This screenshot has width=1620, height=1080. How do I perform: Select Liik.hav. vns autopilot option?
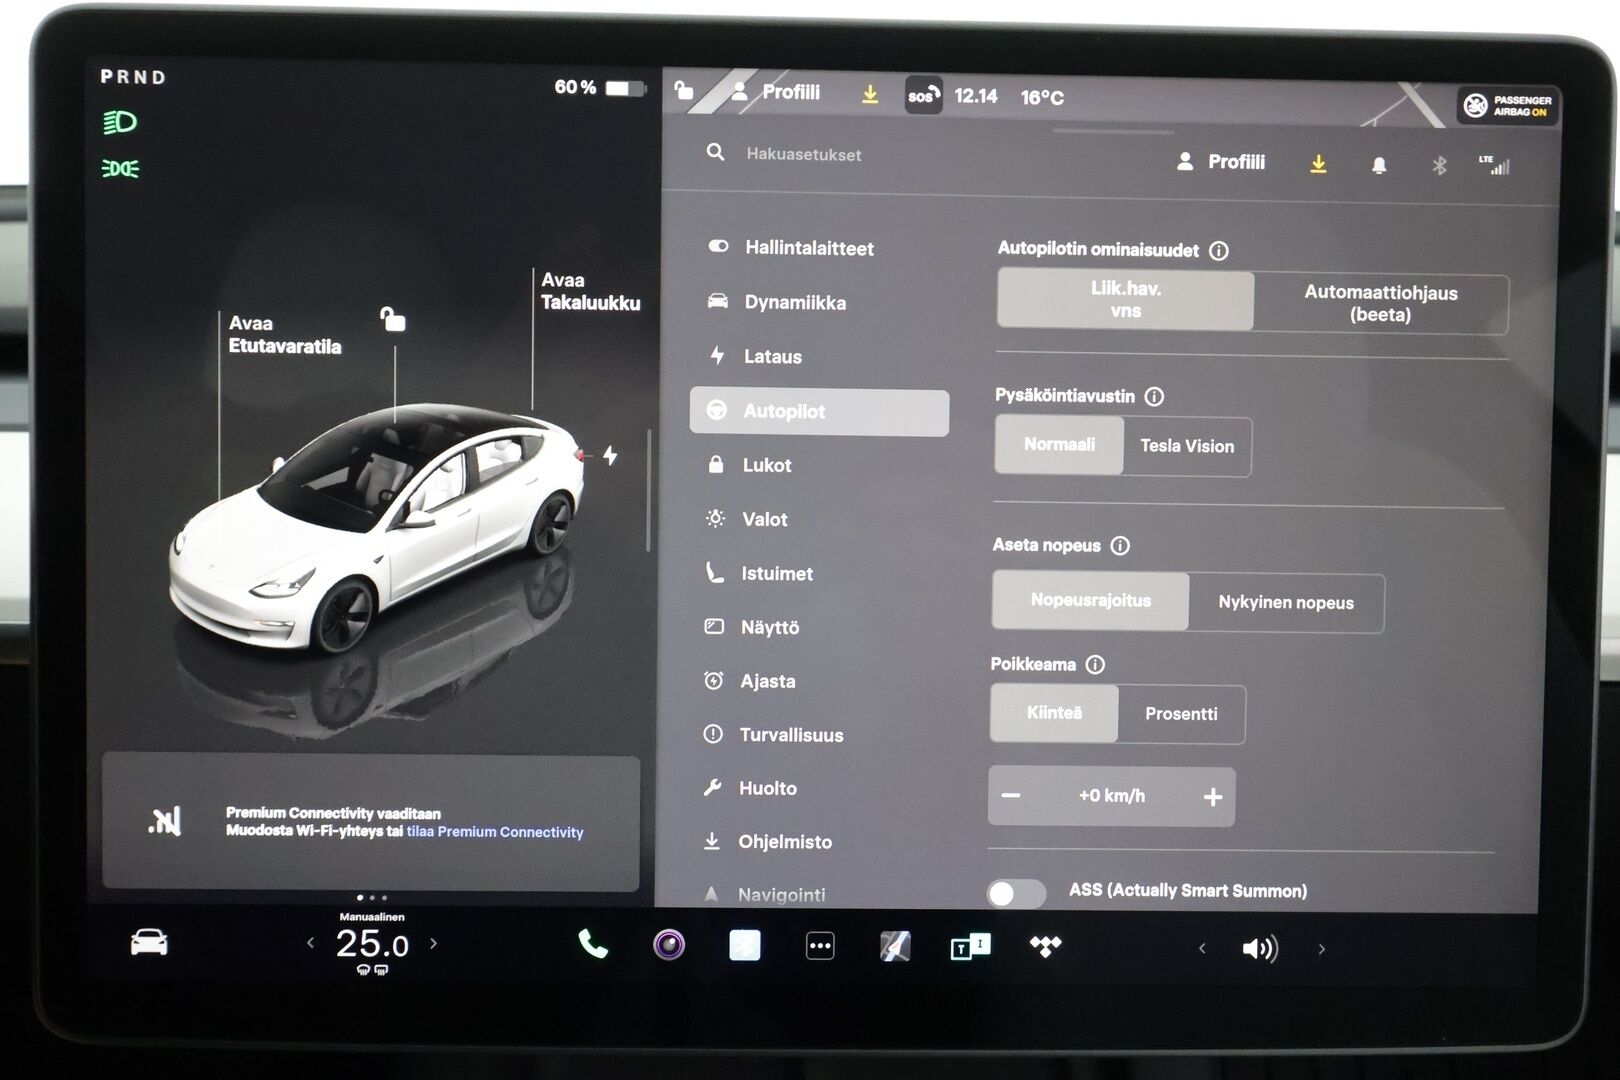[x=1125, y=300]
